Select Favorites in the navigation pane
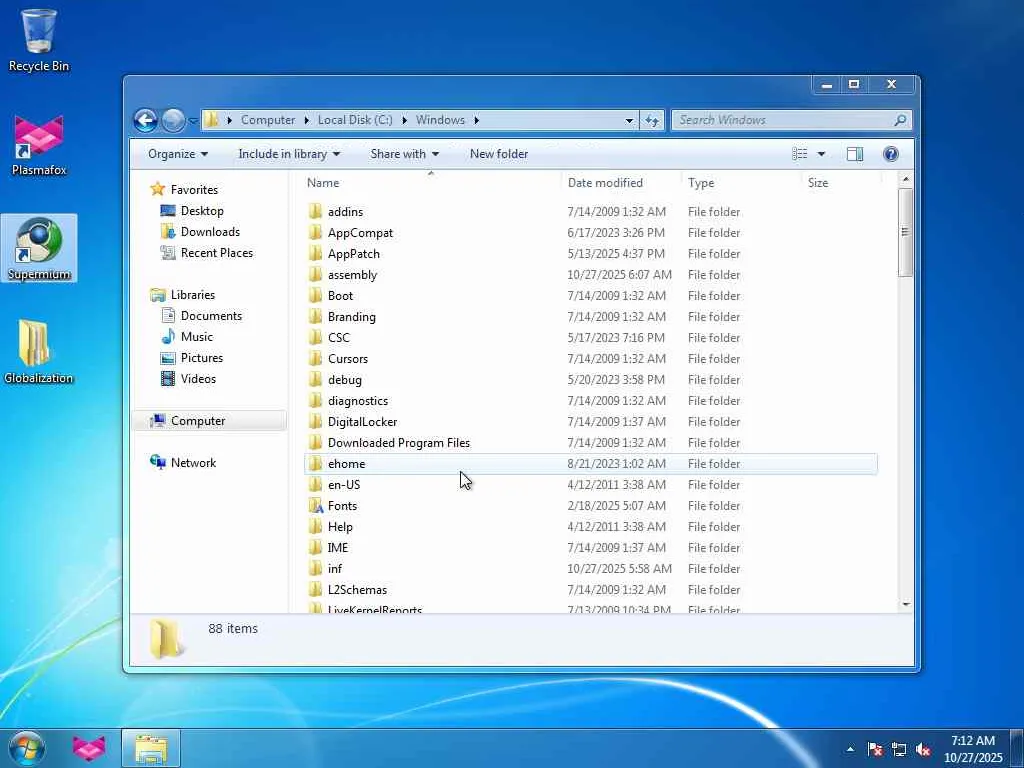 coord(194,190)
